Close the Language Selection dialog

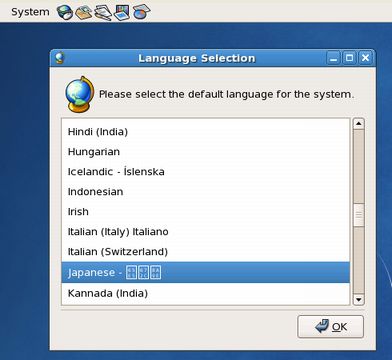coord(366,58)
